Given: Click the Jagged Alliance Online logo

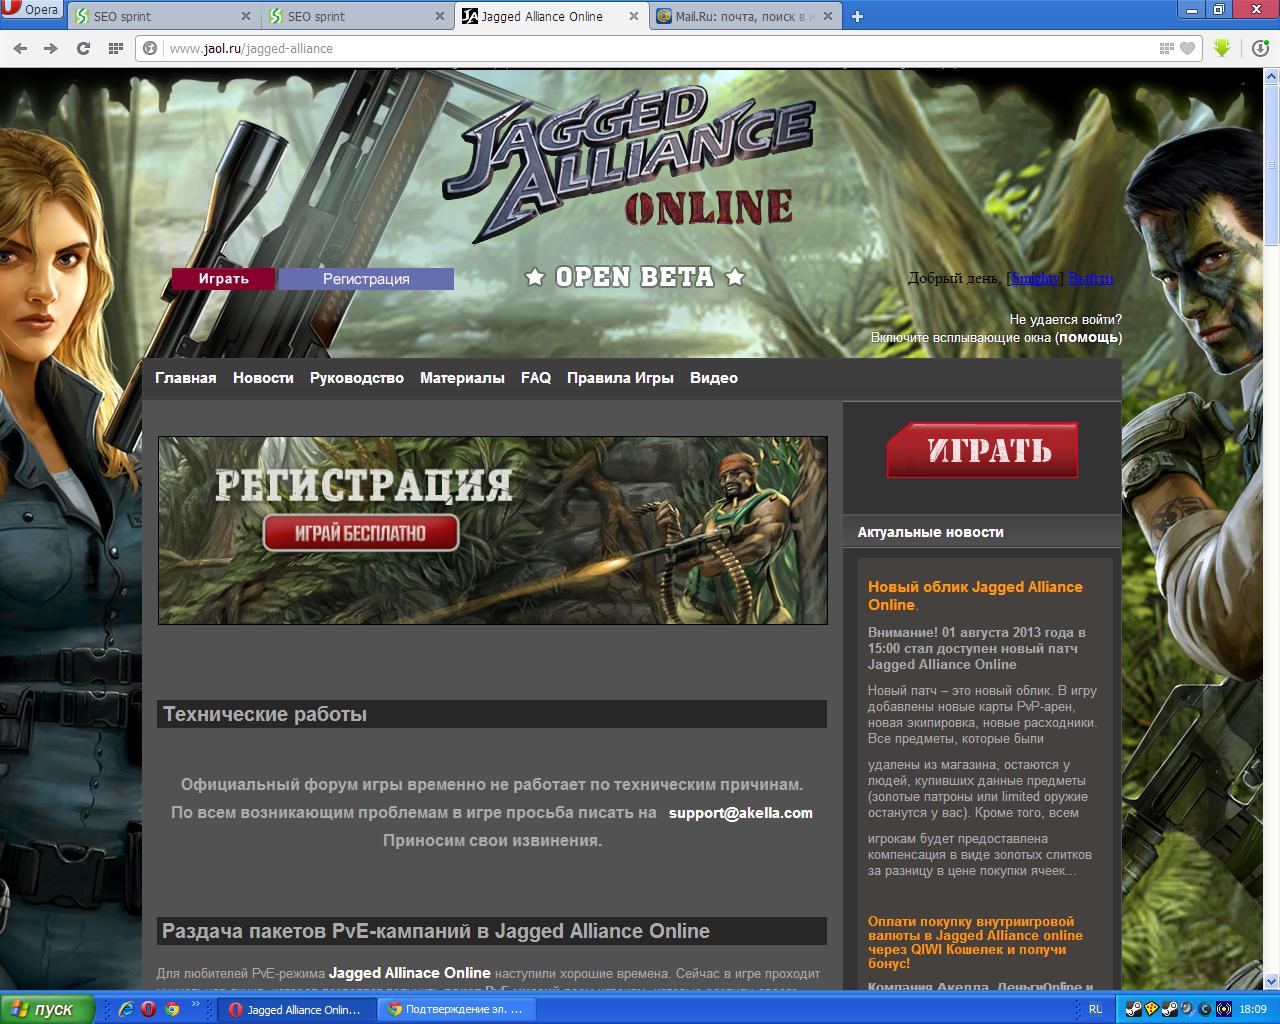Looking at the screenshot, I should click(630, 165).
